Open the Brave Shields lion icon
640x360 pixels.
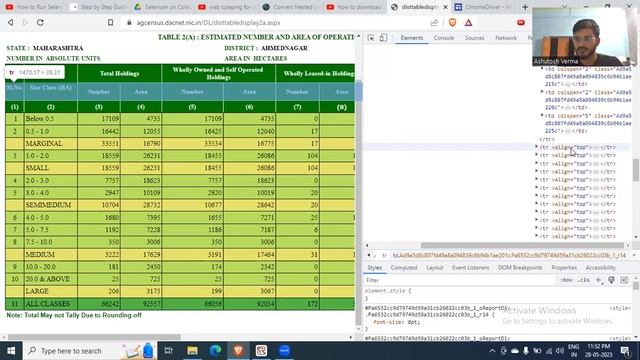(x=452, y=23)
